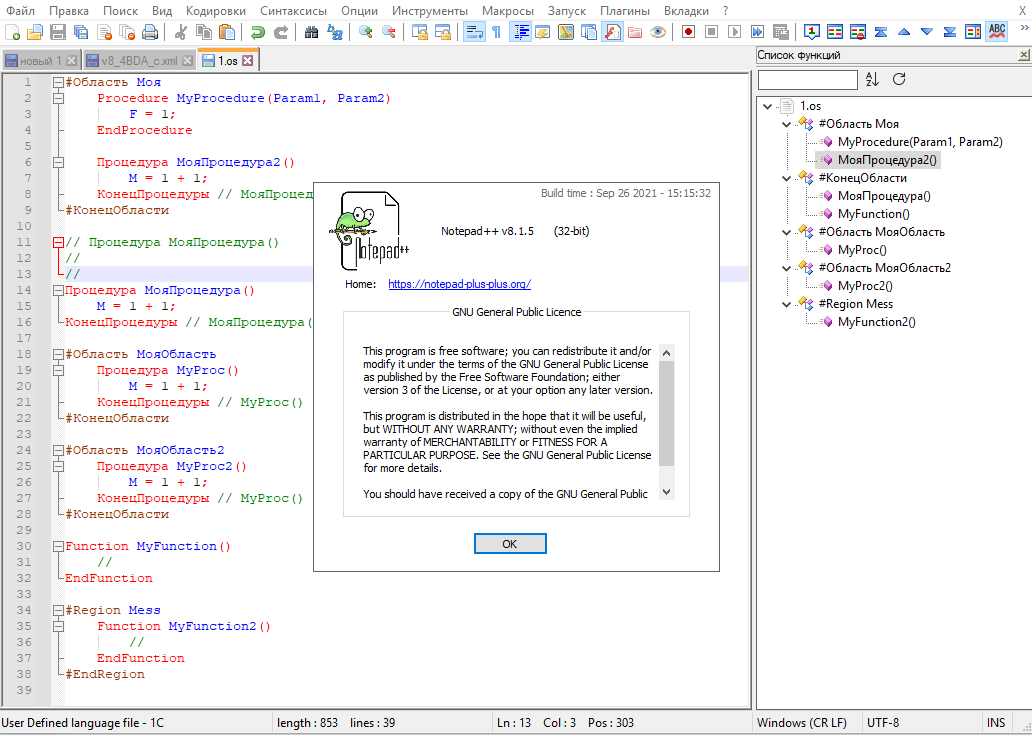The image size is (1032, 735).
Task: Toggle INS mode in status bar
Action: 995,722
